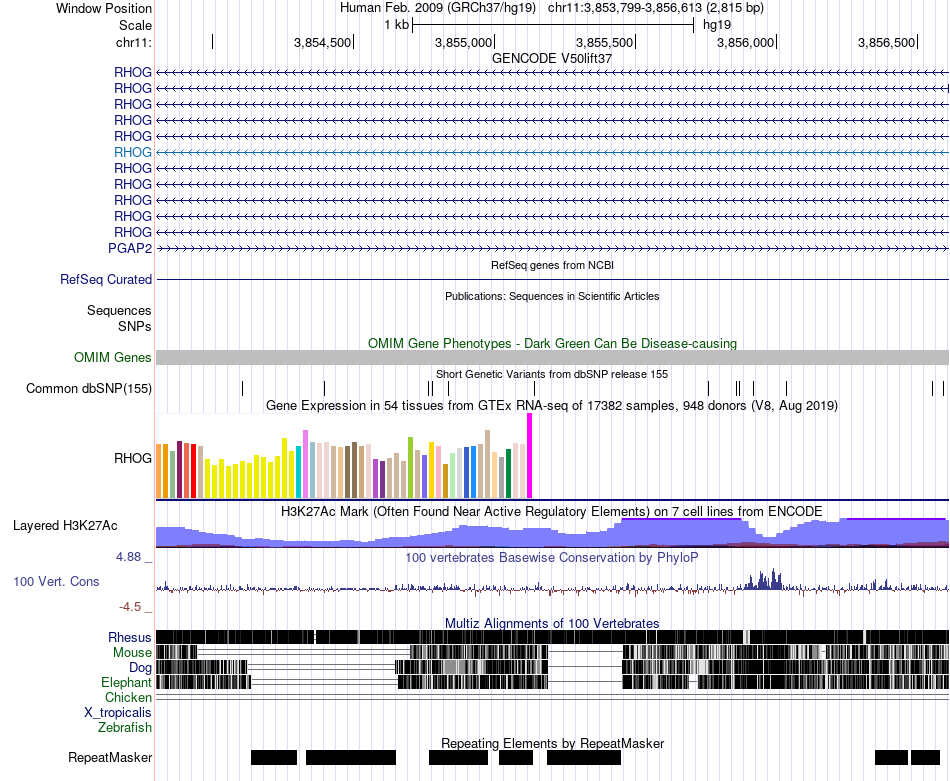Select the Chicken alignment label

(128, 697)
